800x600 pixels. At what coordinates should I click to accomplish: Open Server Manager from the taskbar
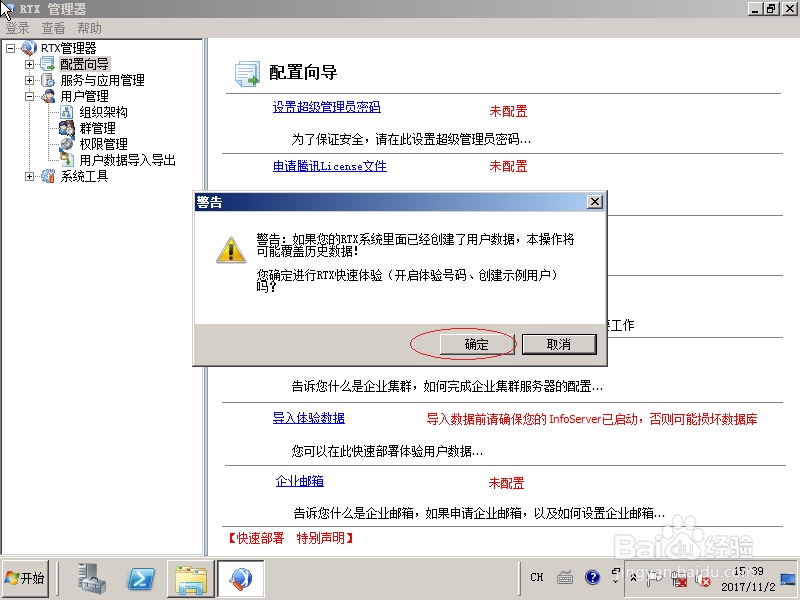[x=92, y=578]
